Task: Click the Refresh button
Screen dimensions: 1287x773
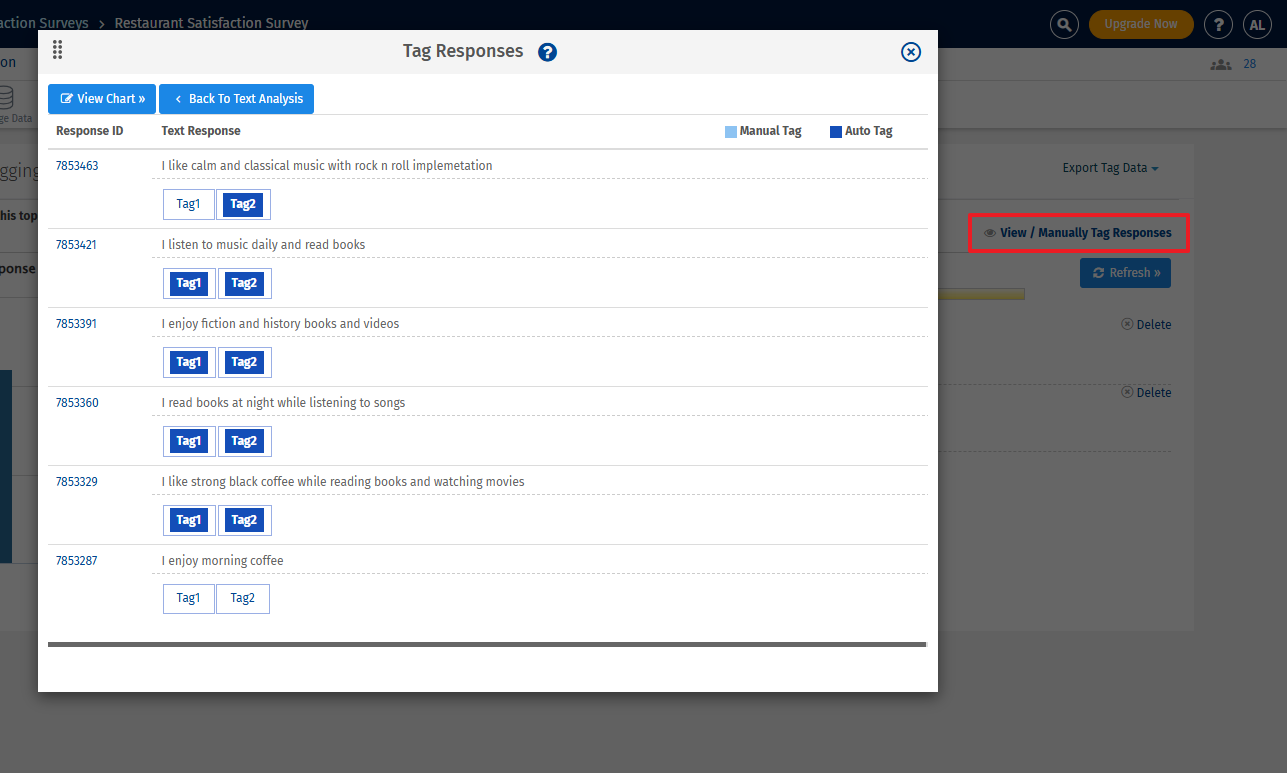Action: coord(1125,272)
